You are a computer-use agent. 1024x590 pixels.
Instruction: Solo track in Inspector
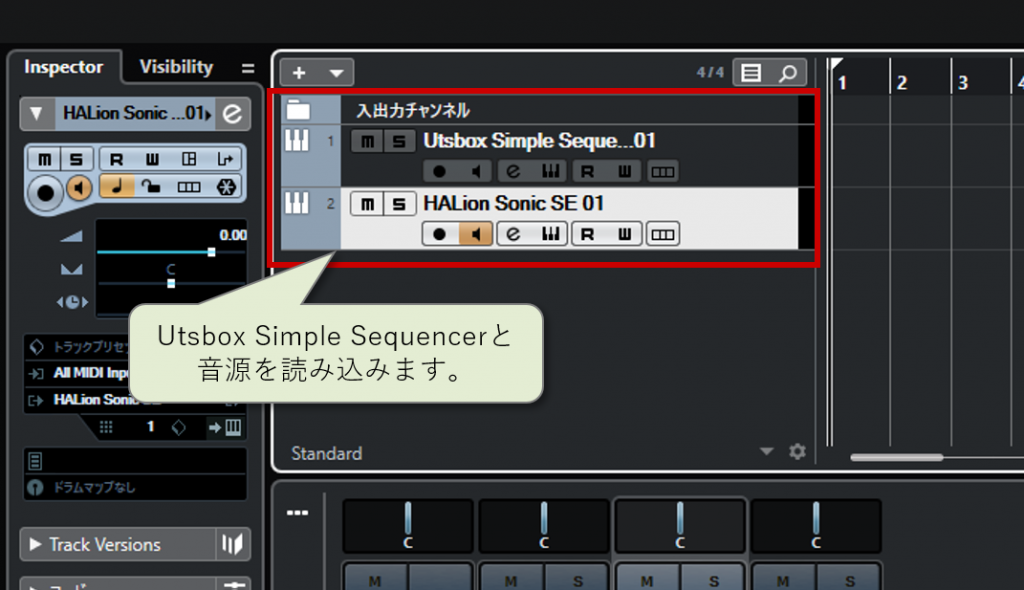point(76,159)
